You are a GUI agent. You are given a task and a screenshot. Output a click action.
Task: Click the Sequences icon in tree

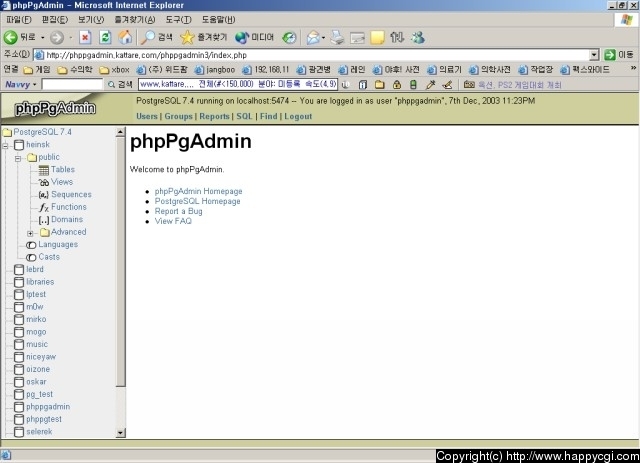tap(44, 195)
